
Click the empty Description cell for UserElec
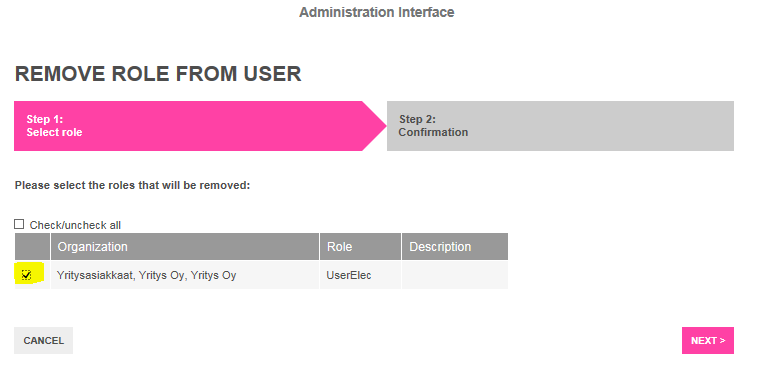click(455, 275)
